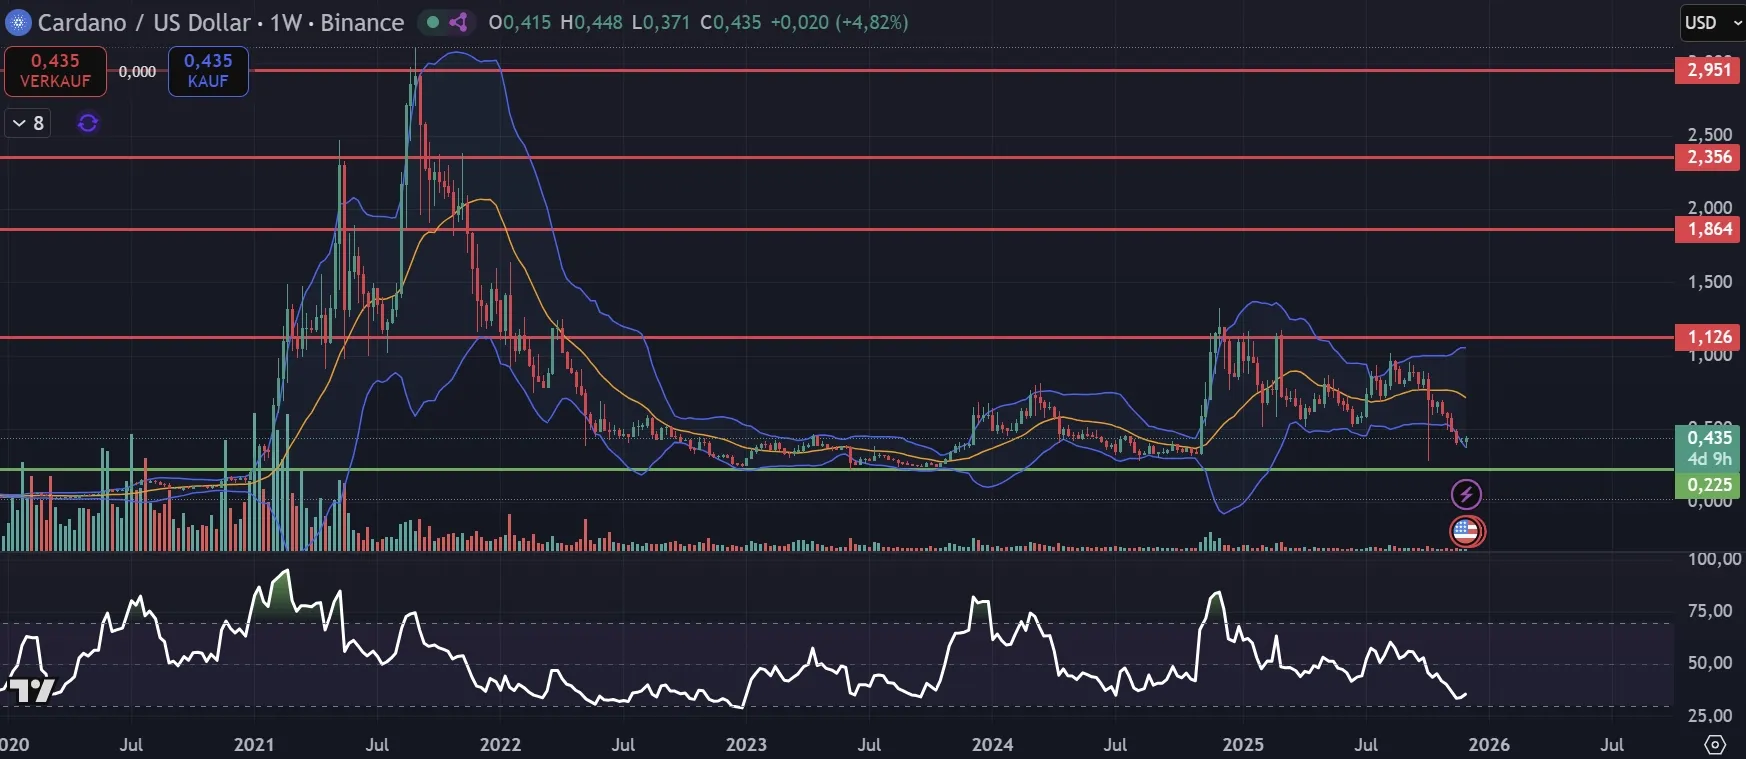Click the 2,500 price scale value
This screenshot has height=759, width=1746.
1710,134
